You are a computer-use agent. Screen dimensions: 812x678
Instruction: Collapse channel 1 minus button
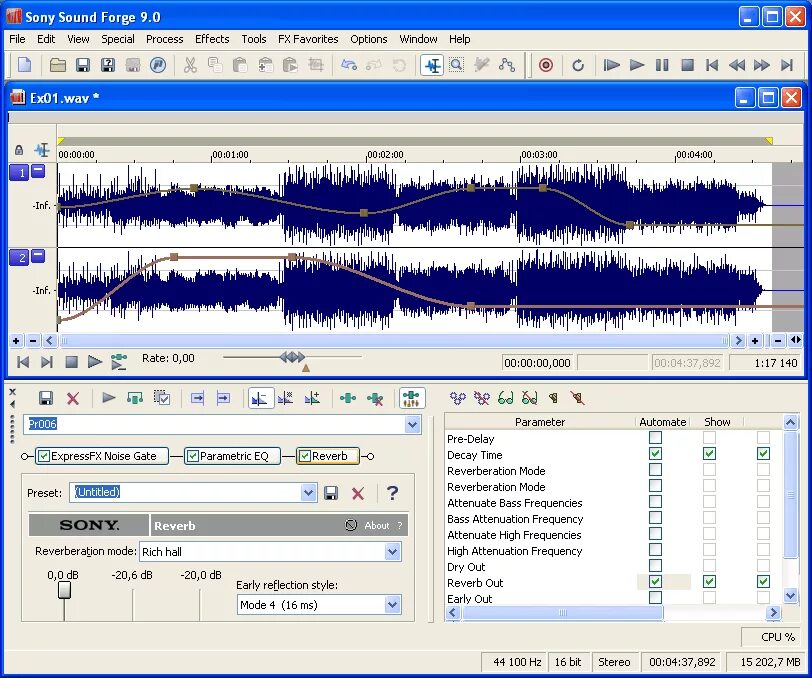point(38,171)
